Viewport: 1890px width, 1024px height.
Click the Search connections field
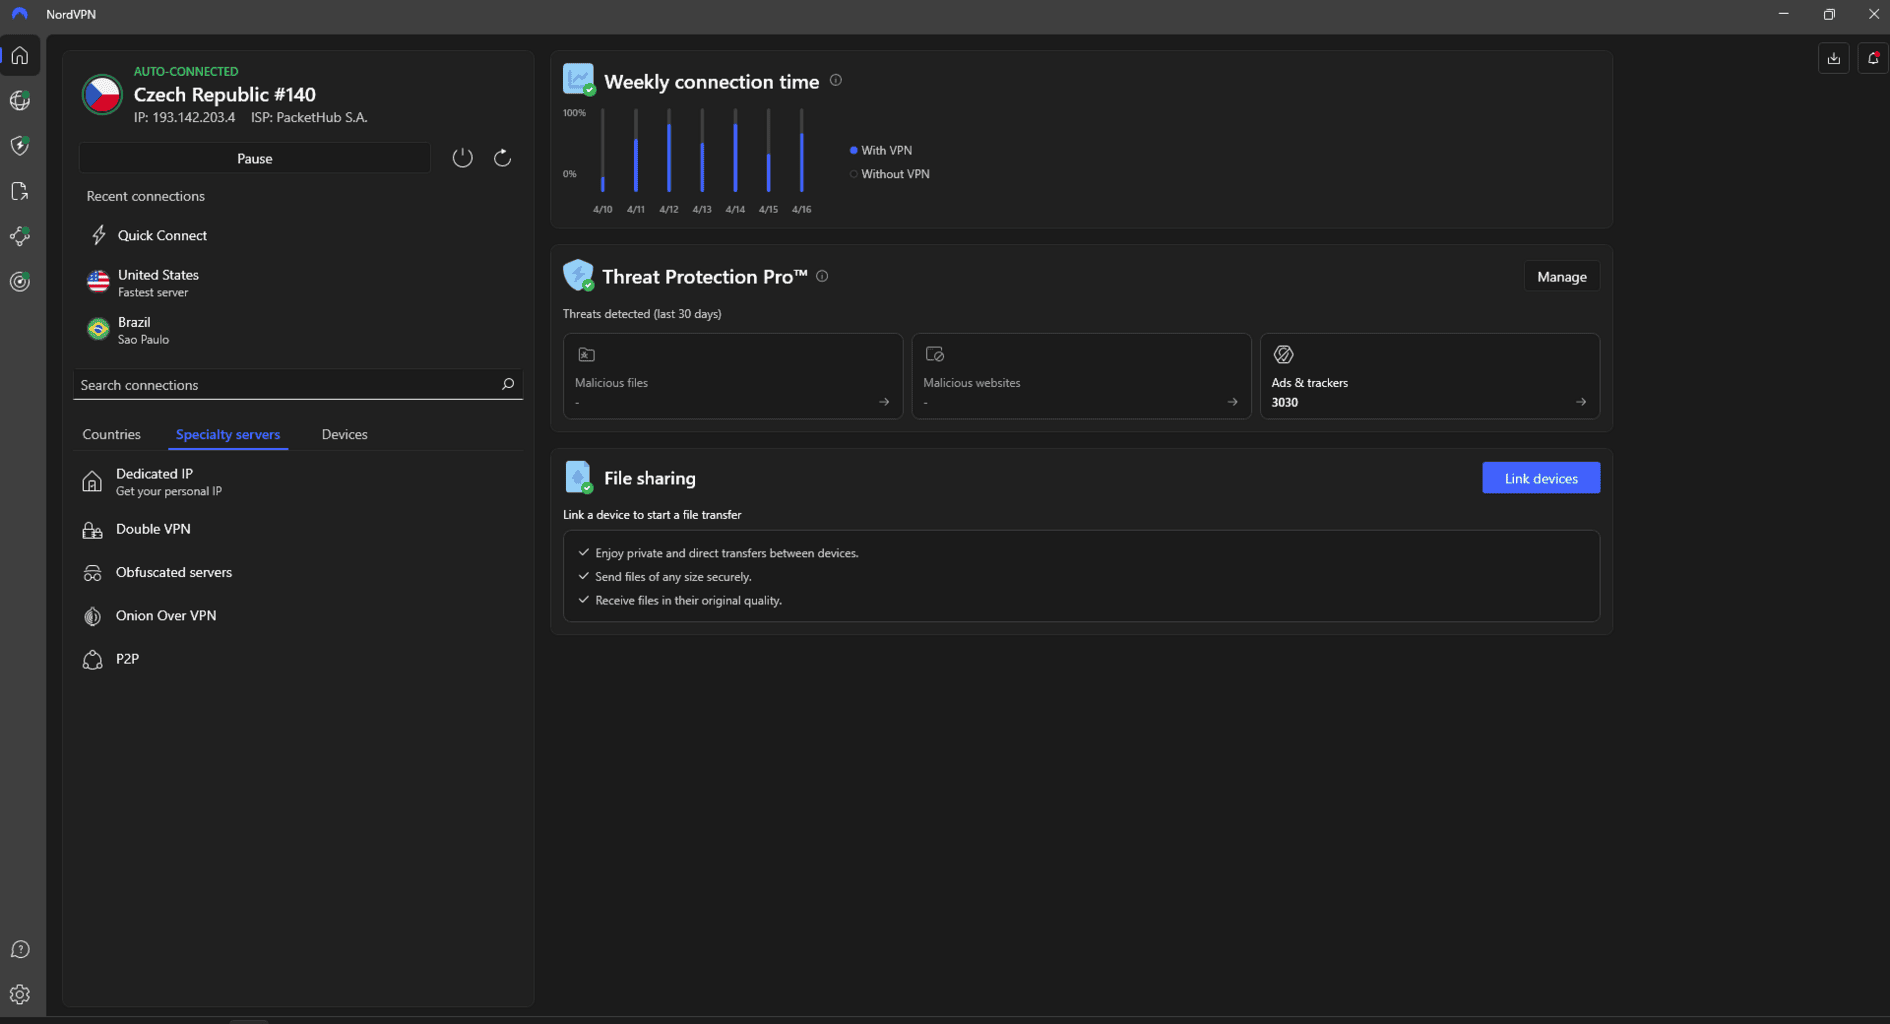point(285,385)
